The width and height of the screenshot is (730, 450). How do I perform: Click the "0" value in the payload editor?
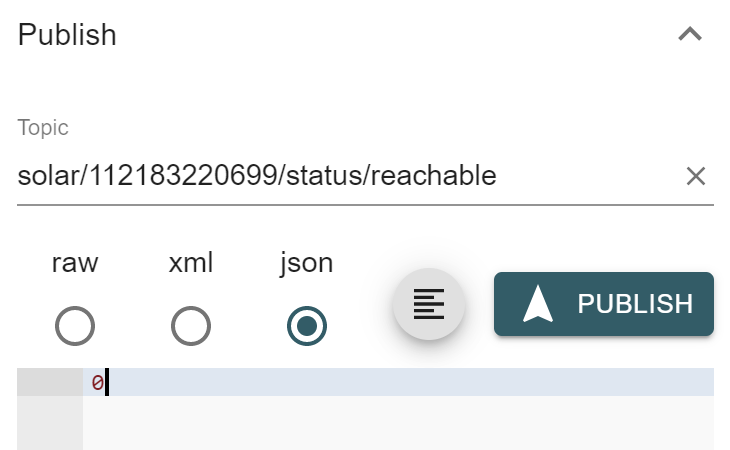click(x=97, y=383)
